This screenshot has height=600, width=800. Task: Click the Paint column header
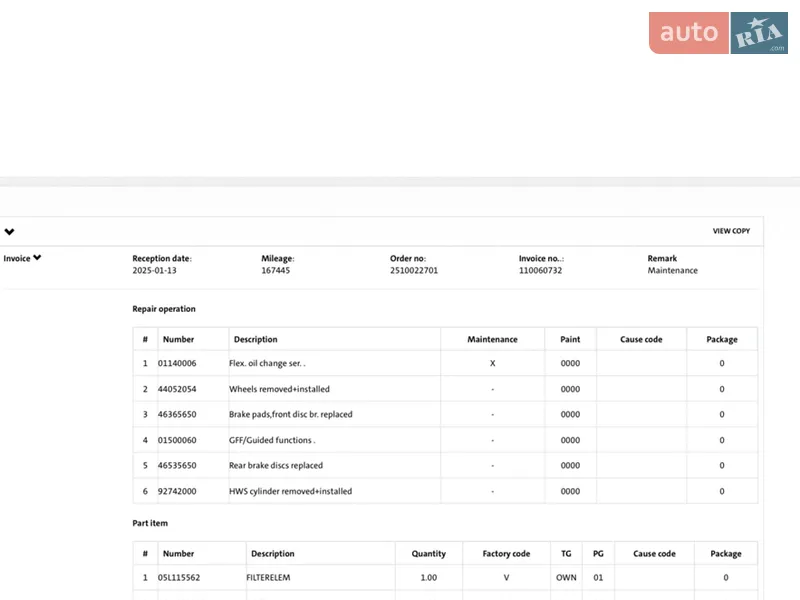click(570, 339)
